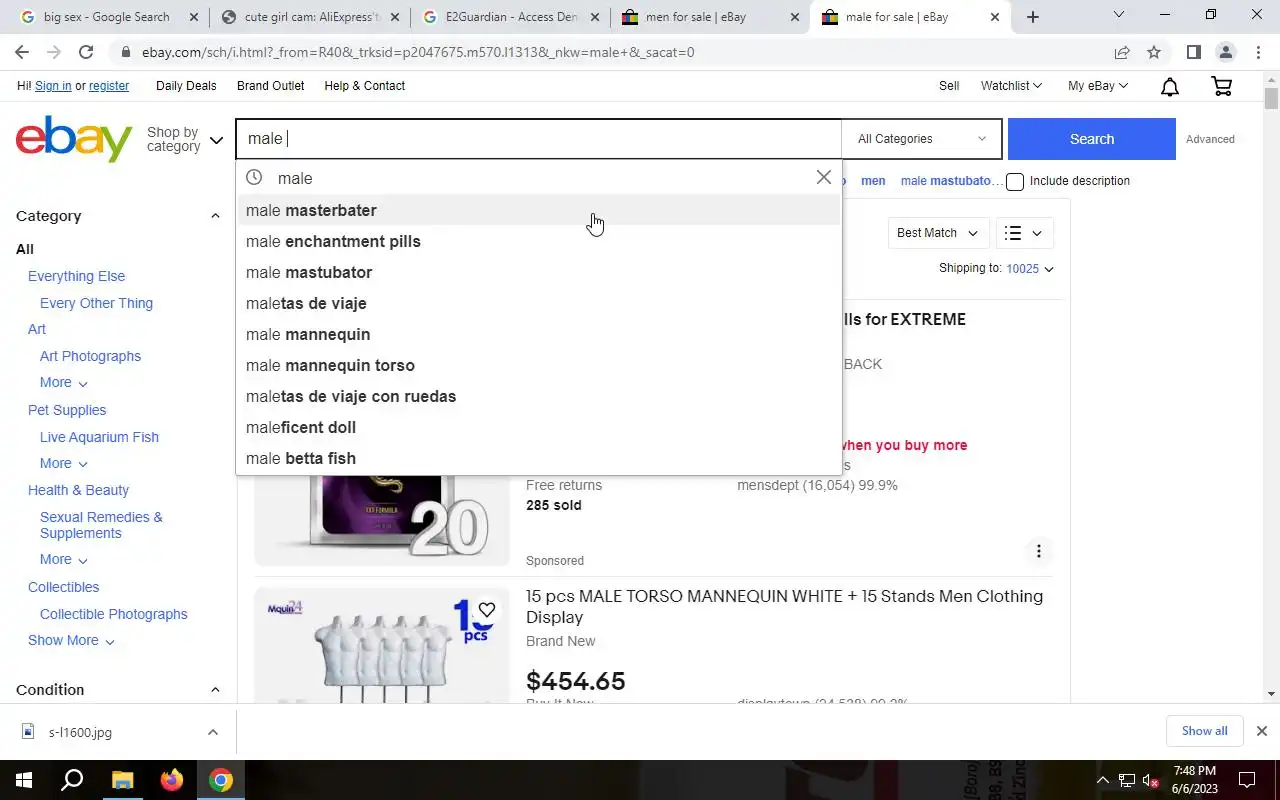The width and height of the screenshot is (1280, 800).
Task: Click the Chrome taskbar icon
Action: [221, 780]
